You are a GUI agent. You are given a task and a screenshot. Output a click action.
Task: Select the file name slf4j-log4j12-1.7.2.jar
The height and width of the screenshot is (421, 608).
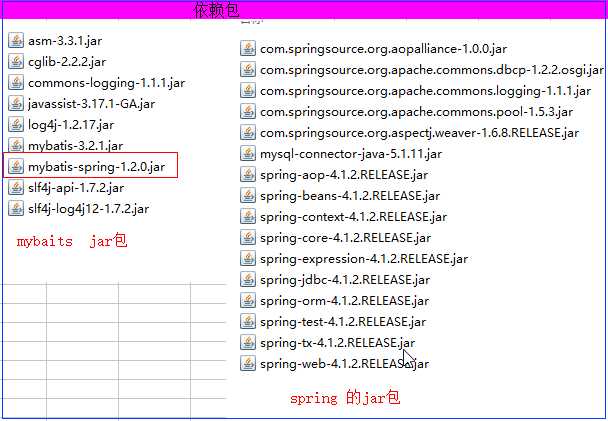point(88,209)
